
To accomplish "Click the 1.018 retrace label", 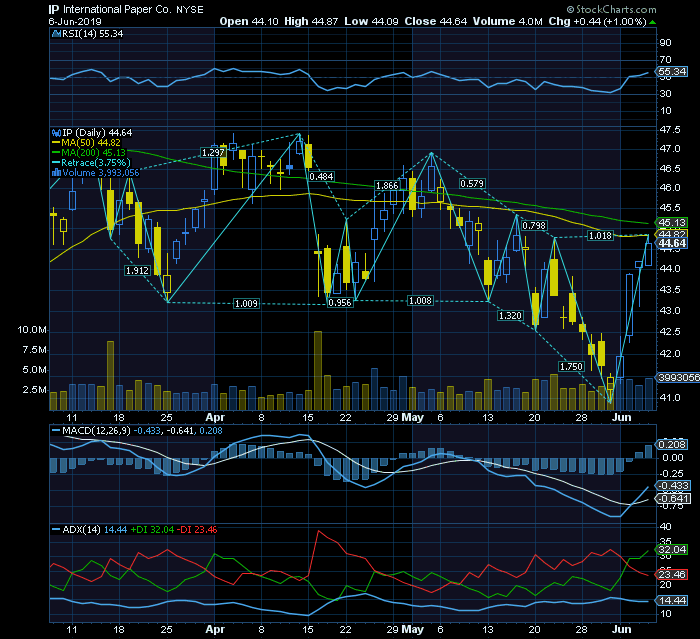I will (600, 235).
